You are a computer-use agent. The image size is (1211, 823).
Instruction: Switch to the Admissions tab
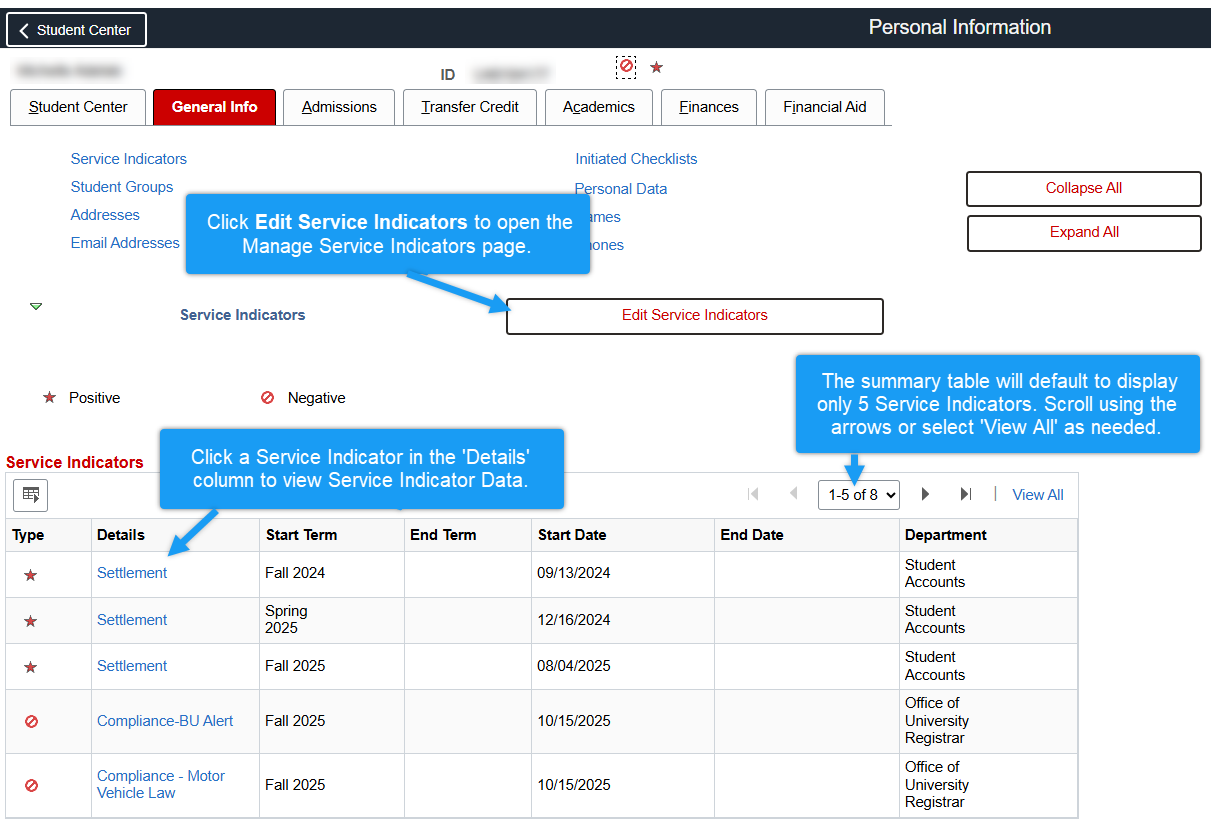click(339, 107)
